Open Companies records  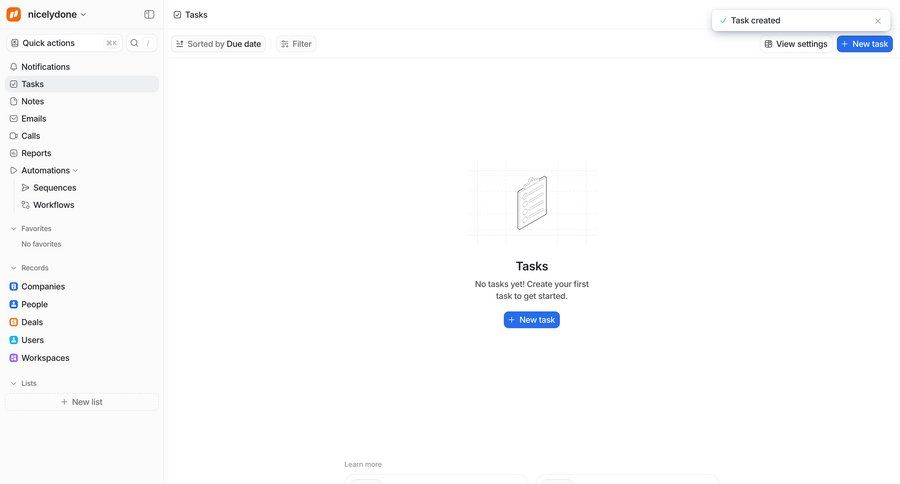click(82, 286)
